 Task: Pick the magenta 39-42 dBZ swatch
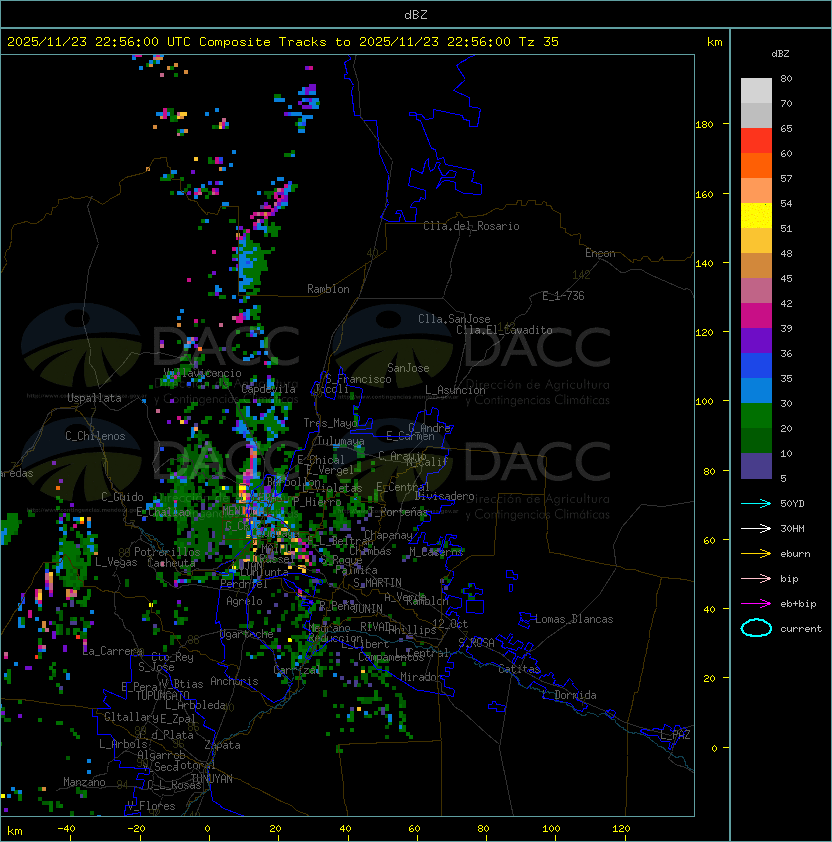point(756,316)
